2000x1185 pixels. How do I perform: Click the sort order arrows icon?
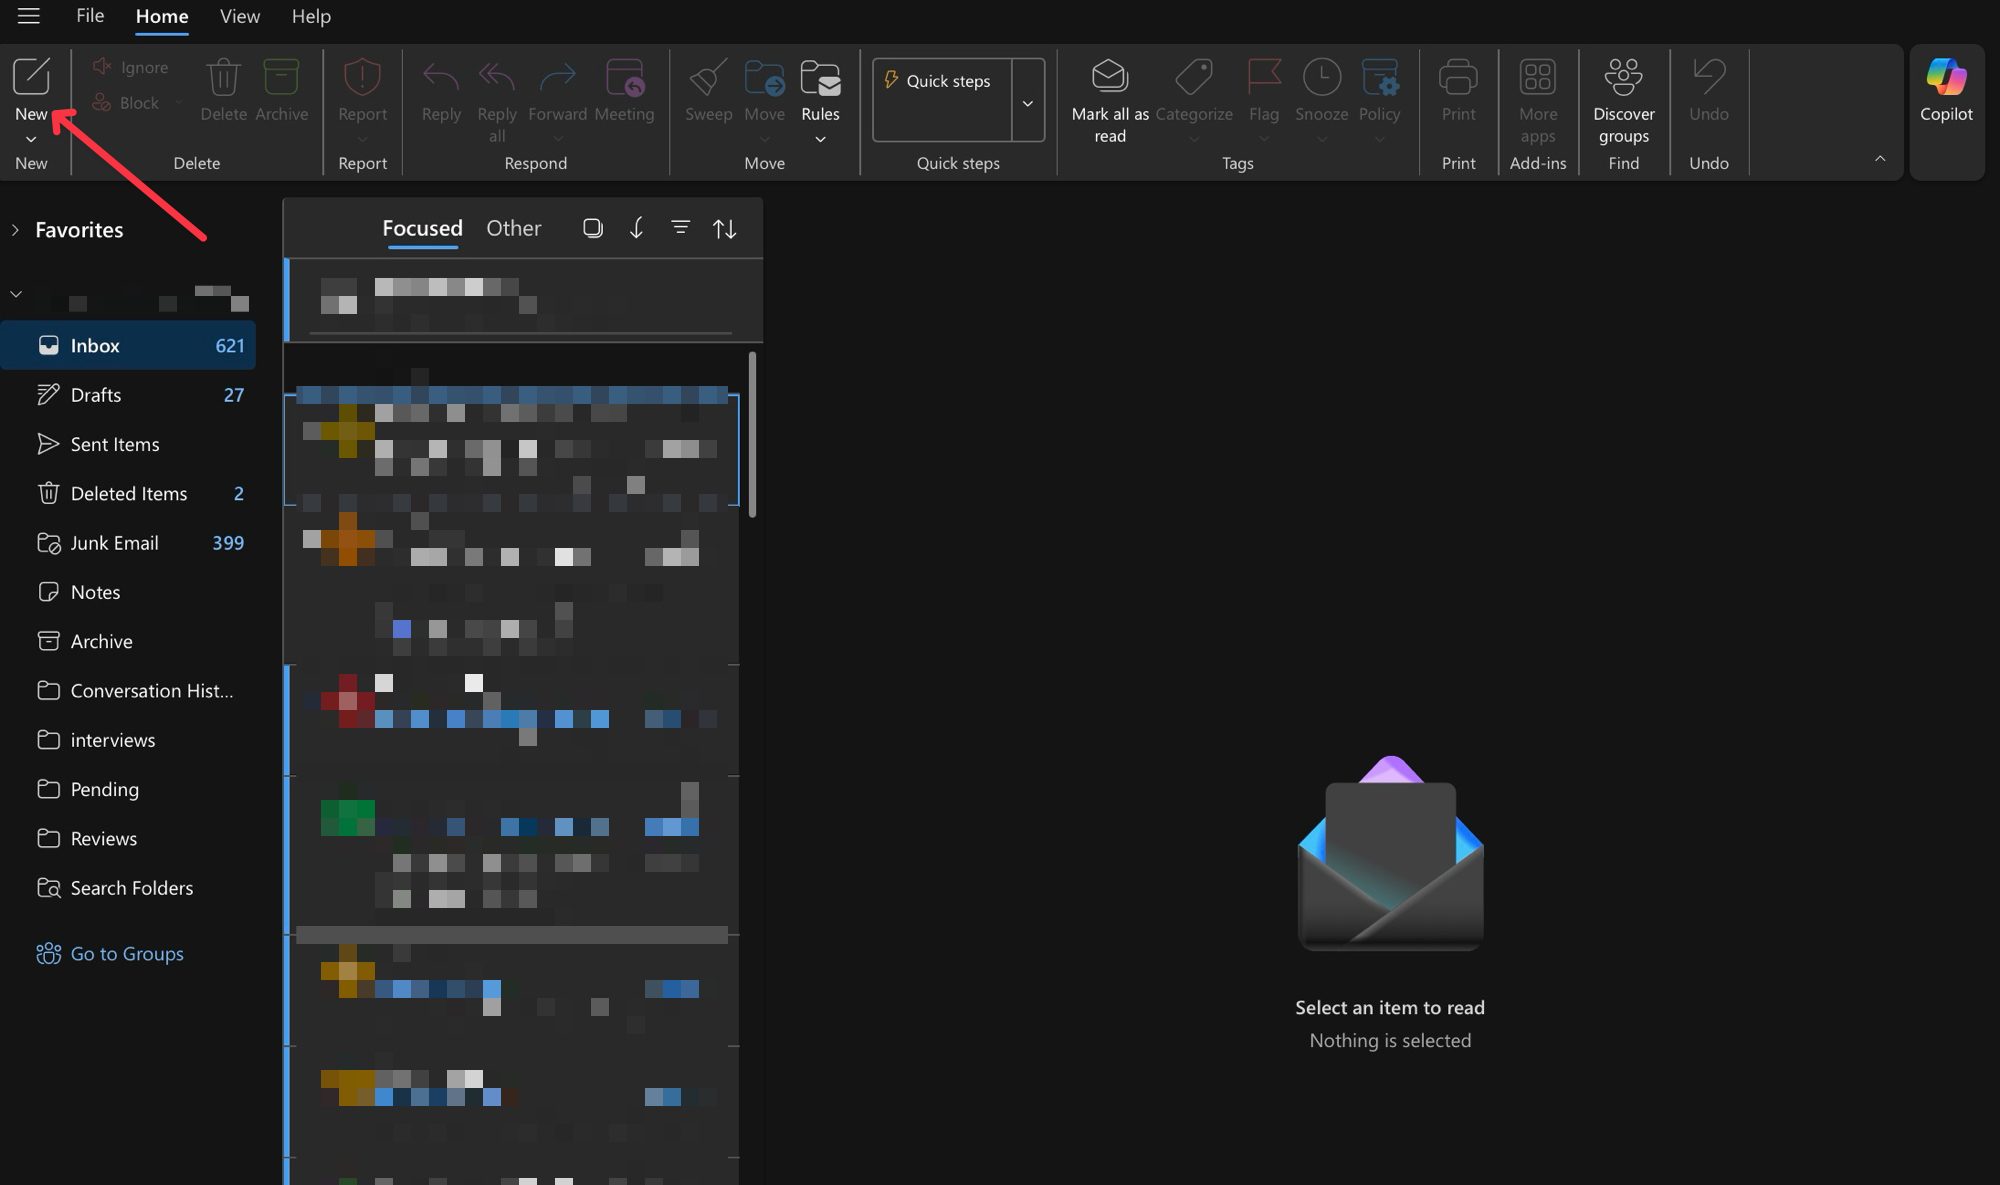click(724, 228)
